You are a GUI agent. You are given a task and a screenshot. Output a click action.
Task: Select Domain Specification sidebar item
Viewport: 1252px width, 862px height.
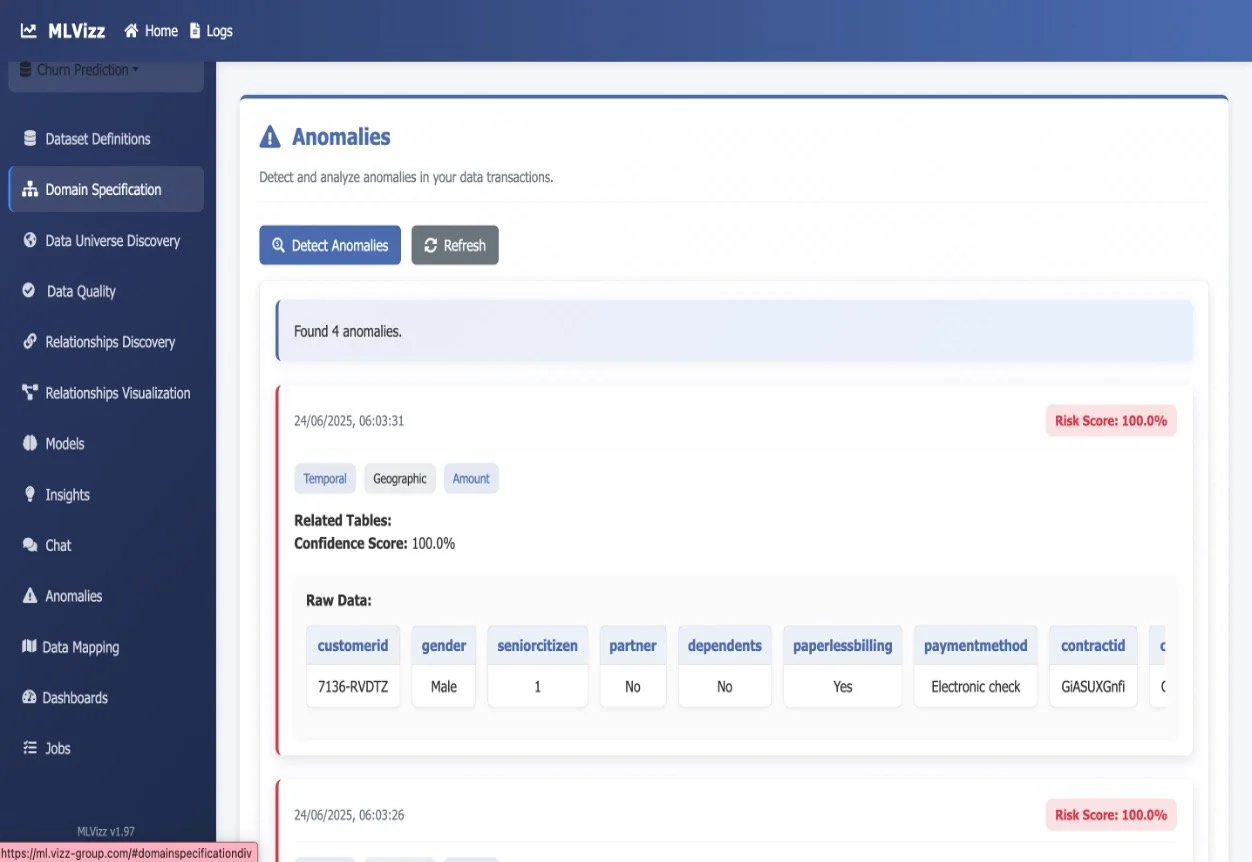tap(106, 190)
